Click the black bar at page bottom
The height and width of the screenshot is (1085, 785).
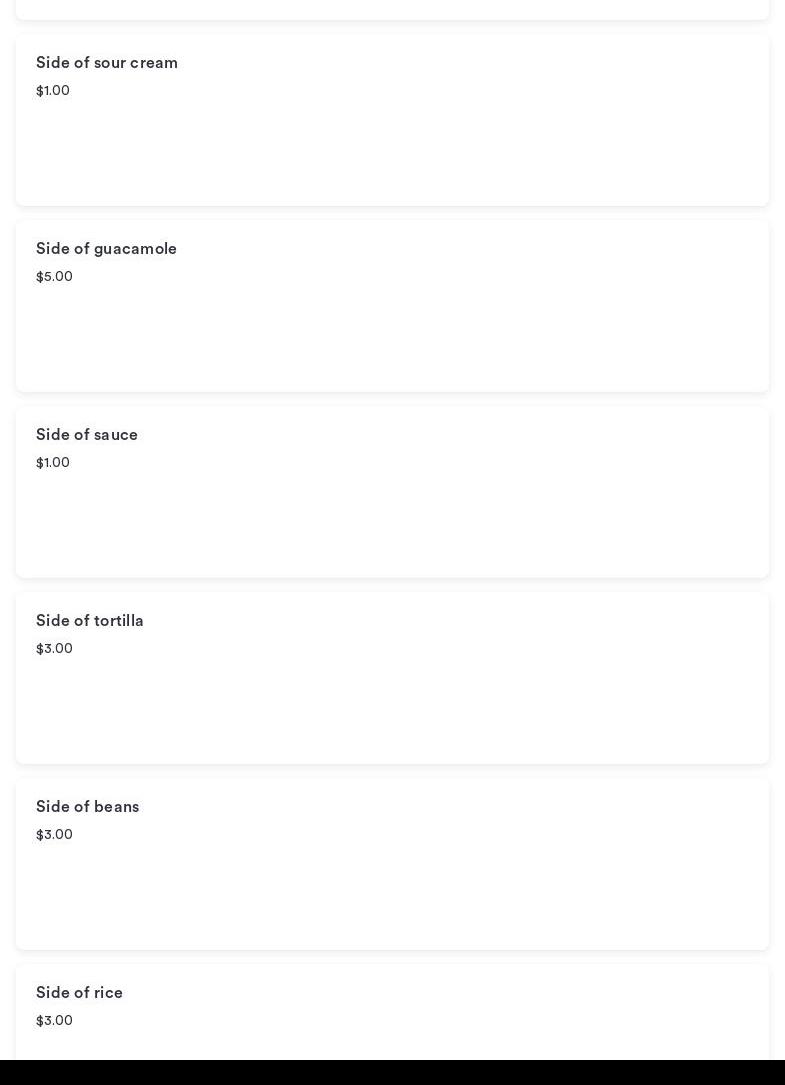tap(392, 1073)
